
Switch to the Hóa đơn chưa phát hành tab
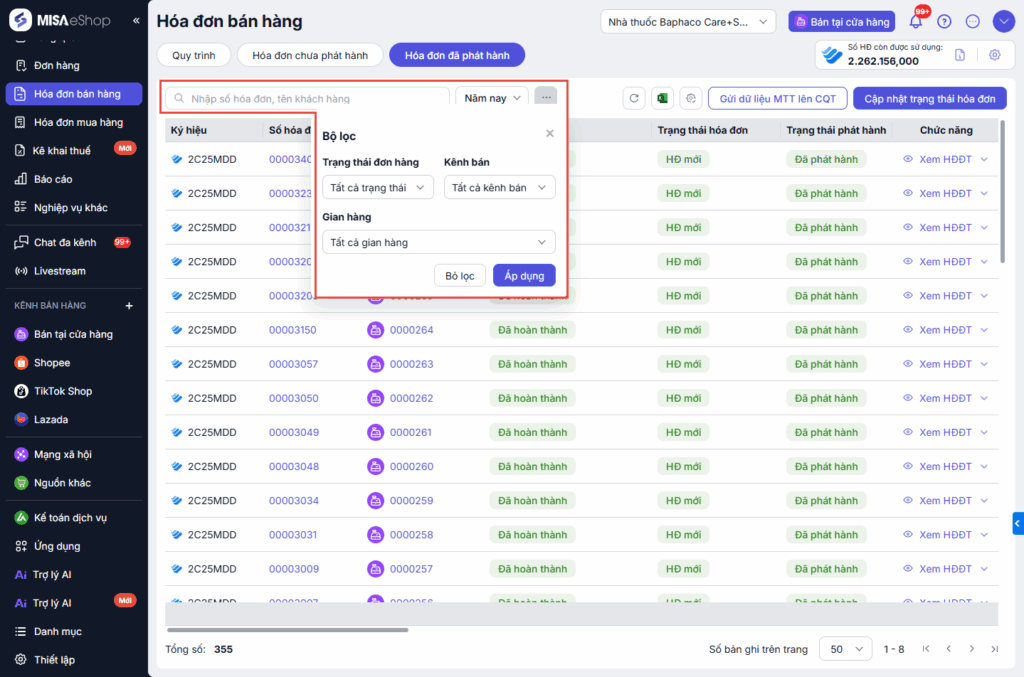click(310, 56)
